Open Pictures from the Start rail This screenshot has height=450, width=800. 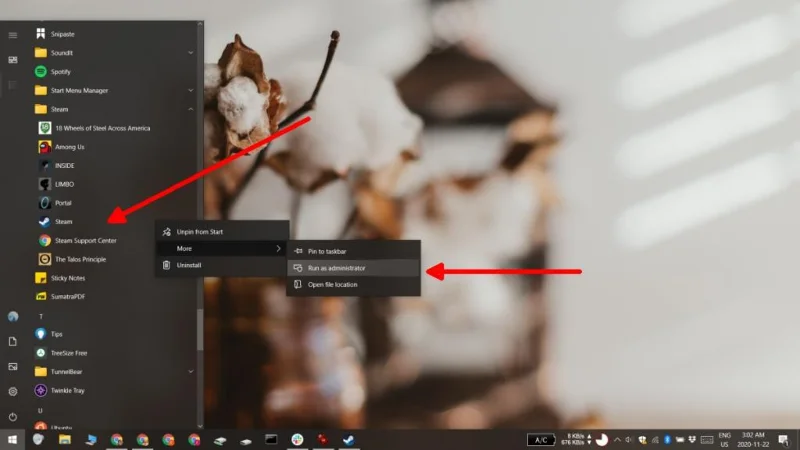[x=13, y=366]
